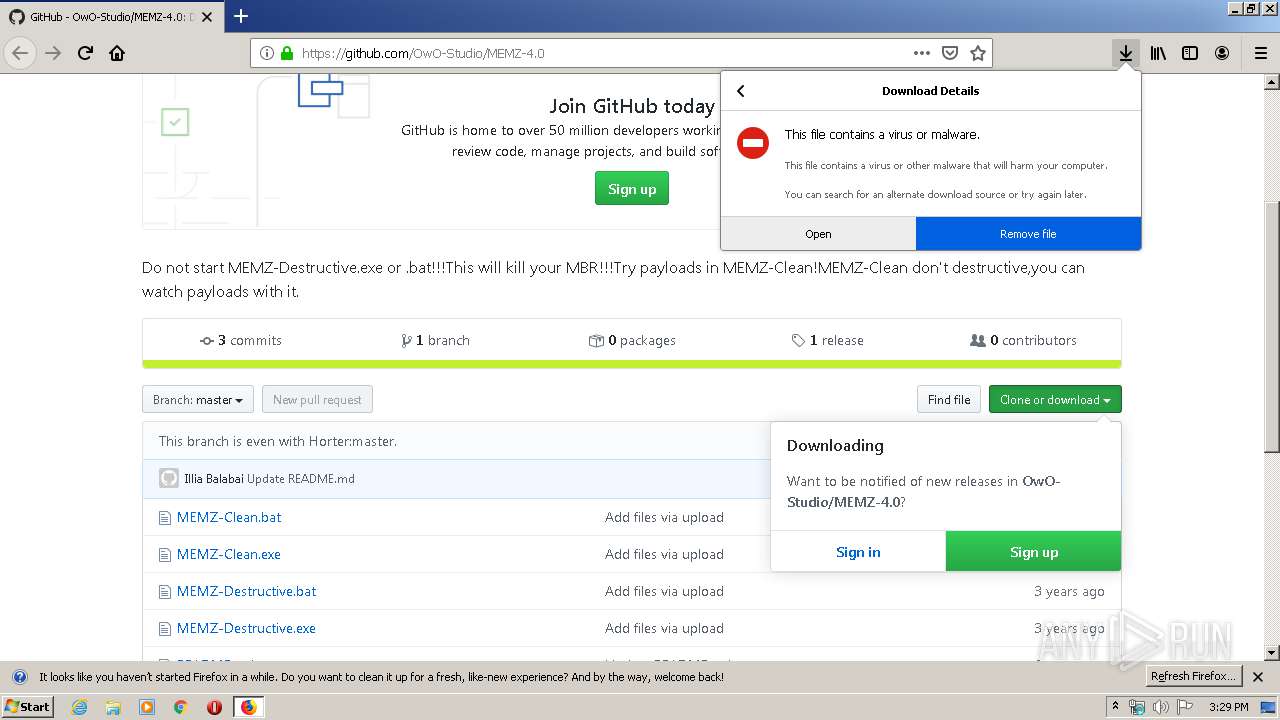Open MEMZ-Clean.bat file link
The width and height of the screenshot is (1280, 720).
(229, 518)
